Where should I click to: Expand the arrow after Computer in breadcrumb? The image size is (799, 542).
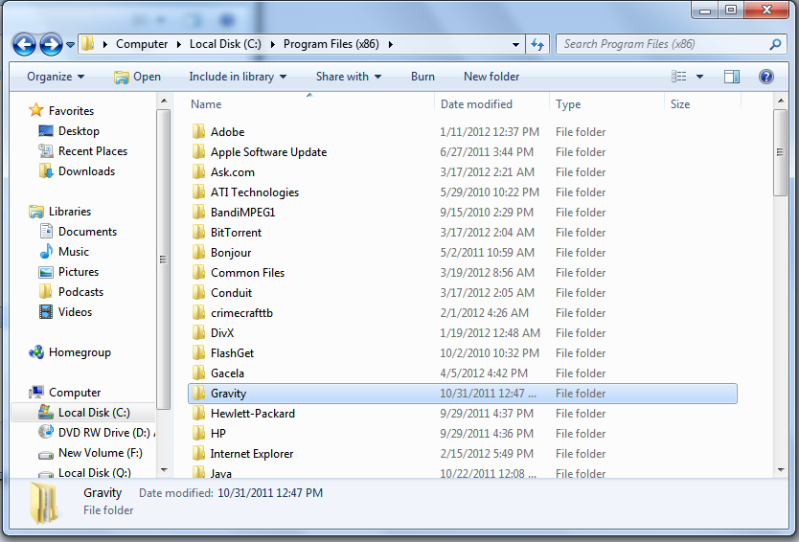pyautogui.click(x=179, y=44)
